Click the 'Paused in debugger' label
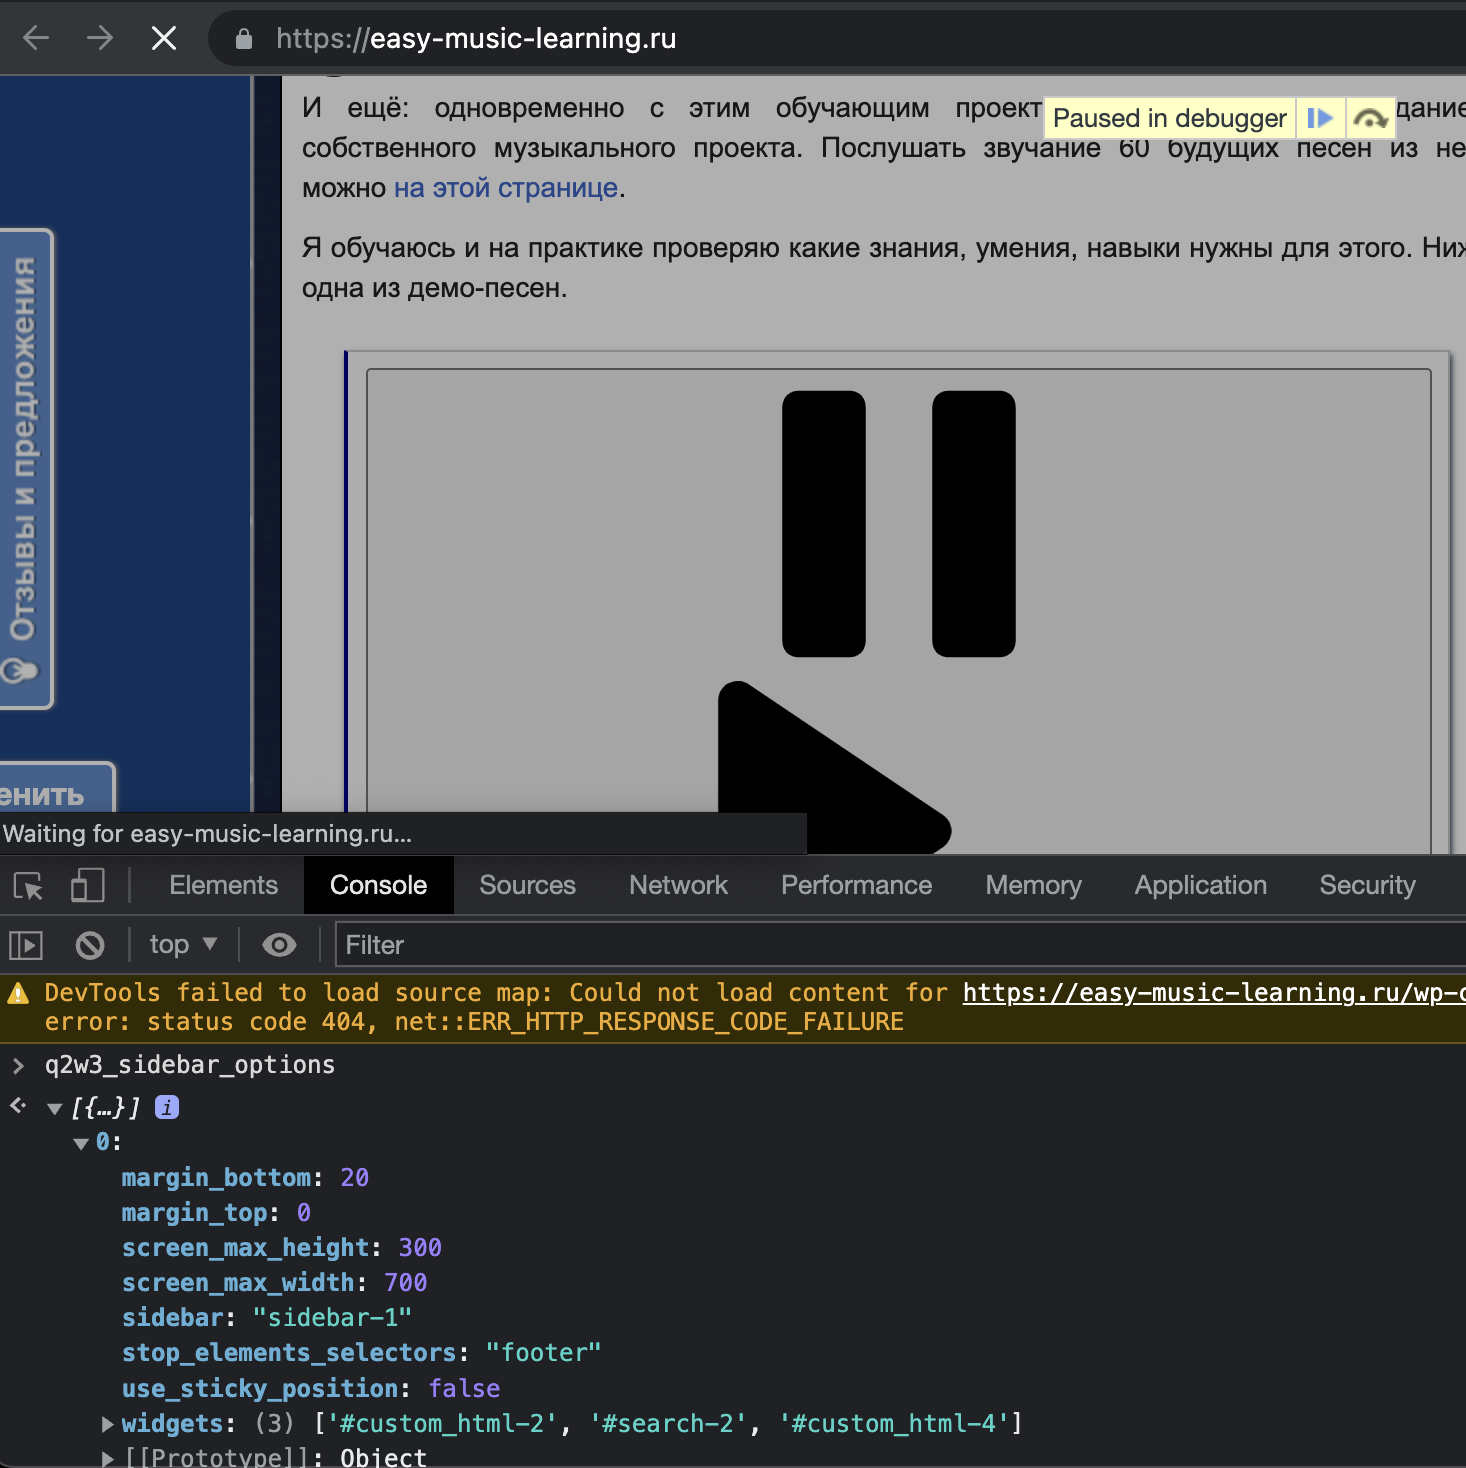Image resolution: width=1466 pixels, height=1468 pixels. [x=1170, y=118]
